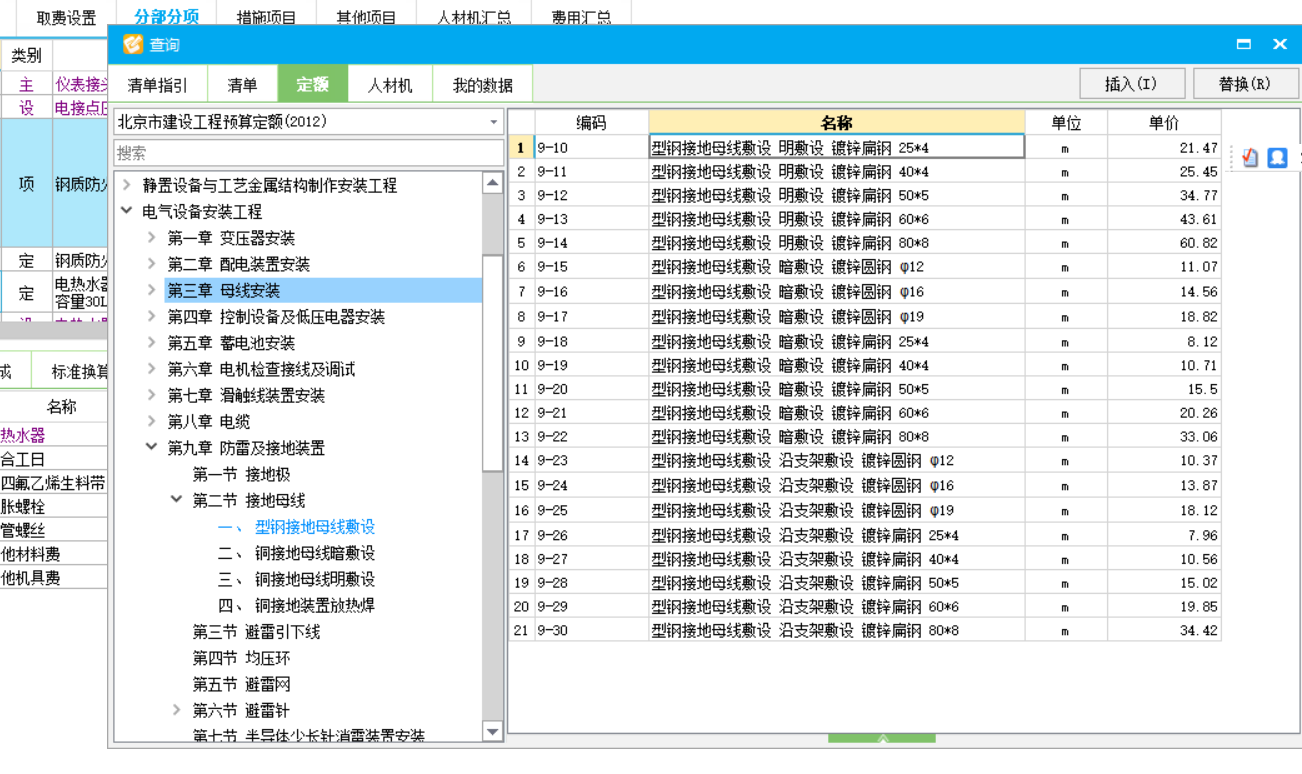Collapse 第二节 接地母线 chevron
The width and height of the screenshot is (1302, 774).
177,500
